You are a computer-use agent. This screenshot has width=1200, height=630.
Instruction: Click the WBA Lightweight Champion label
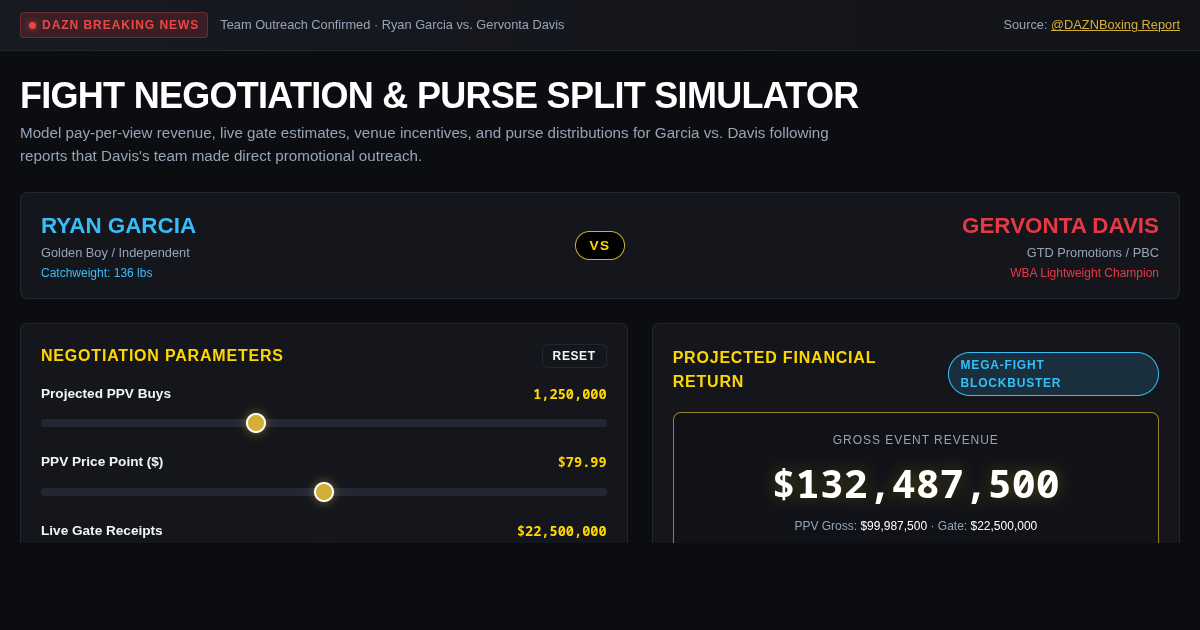(x=1084, y=273)
